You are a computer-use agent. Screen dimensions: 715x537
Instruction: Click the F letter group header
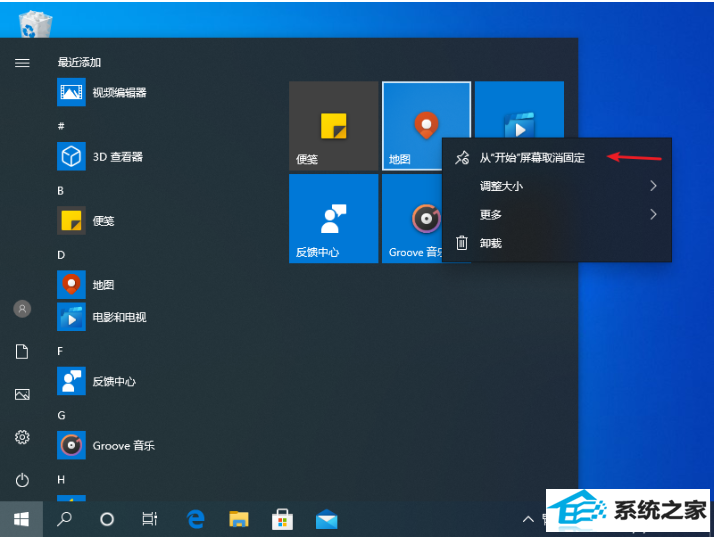click(60, 351)
